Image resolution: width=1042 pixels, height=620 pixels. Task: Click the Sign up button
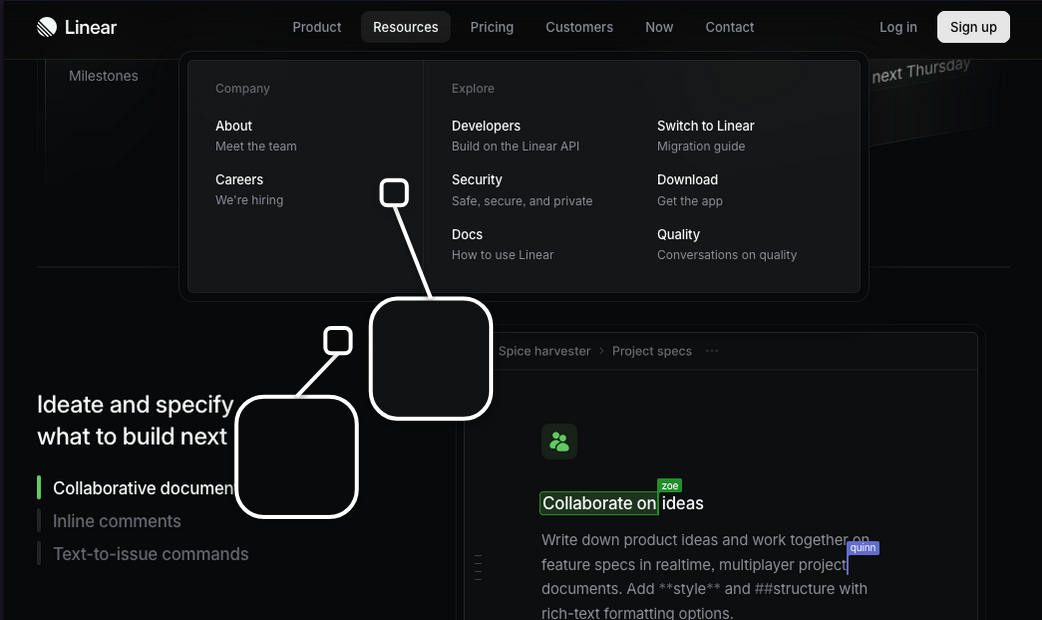[x=973, y=27]
